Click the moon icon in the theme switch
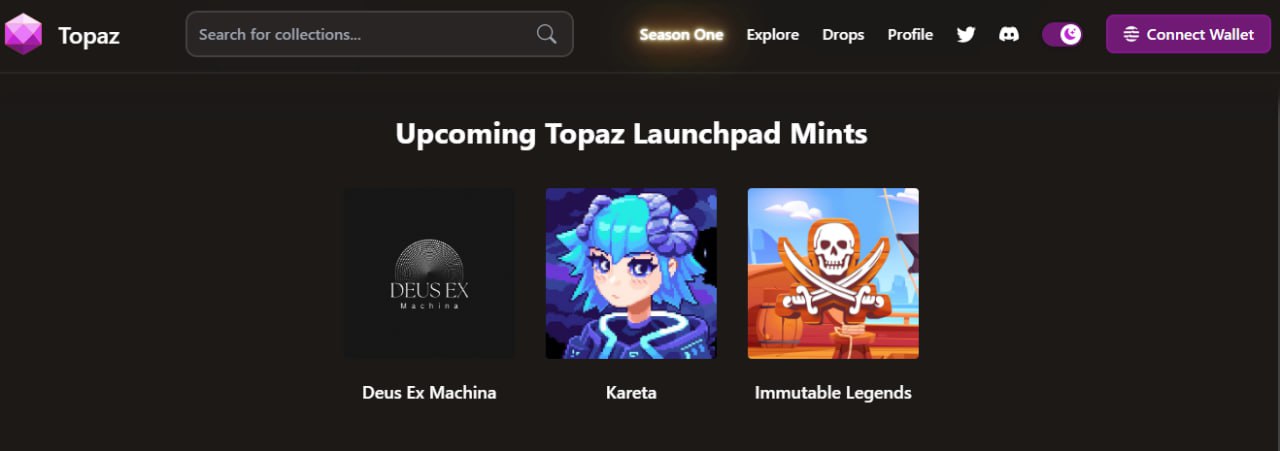1280x451 pixels. tap(1071, 34)
